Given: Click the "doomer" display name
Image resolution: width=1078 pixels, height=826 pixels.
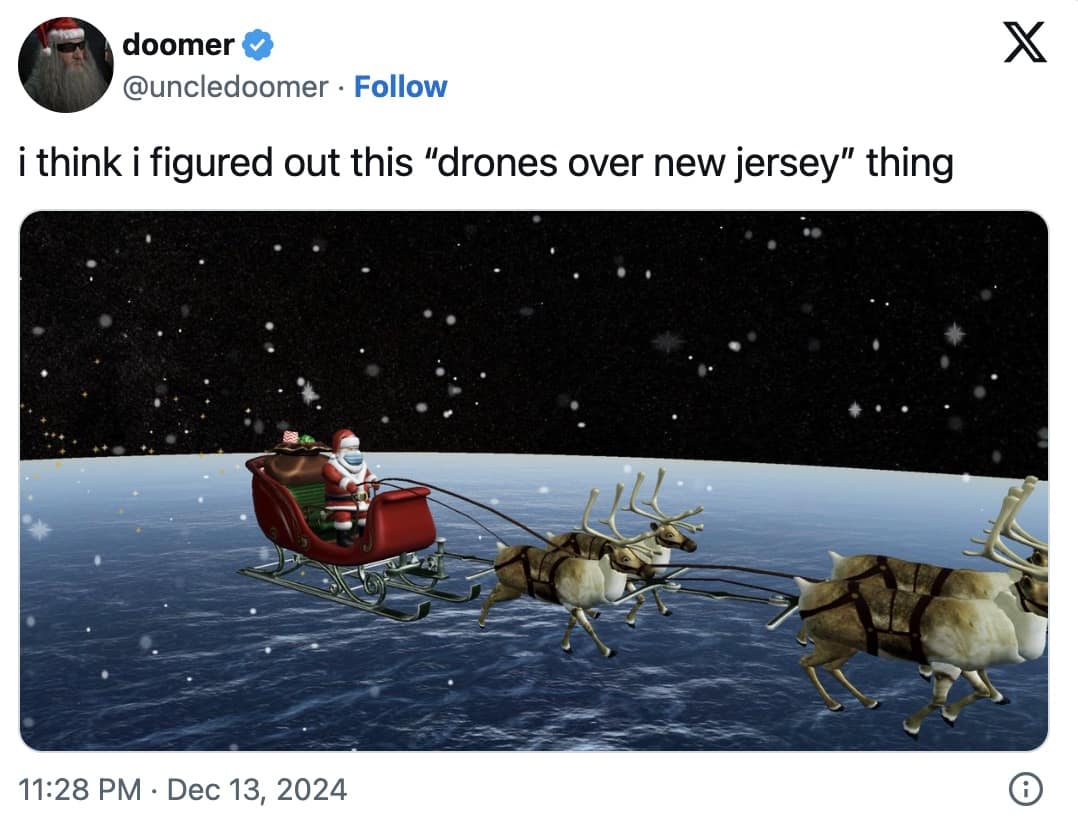Looking at the screenshot, I should tap(178, 44).
